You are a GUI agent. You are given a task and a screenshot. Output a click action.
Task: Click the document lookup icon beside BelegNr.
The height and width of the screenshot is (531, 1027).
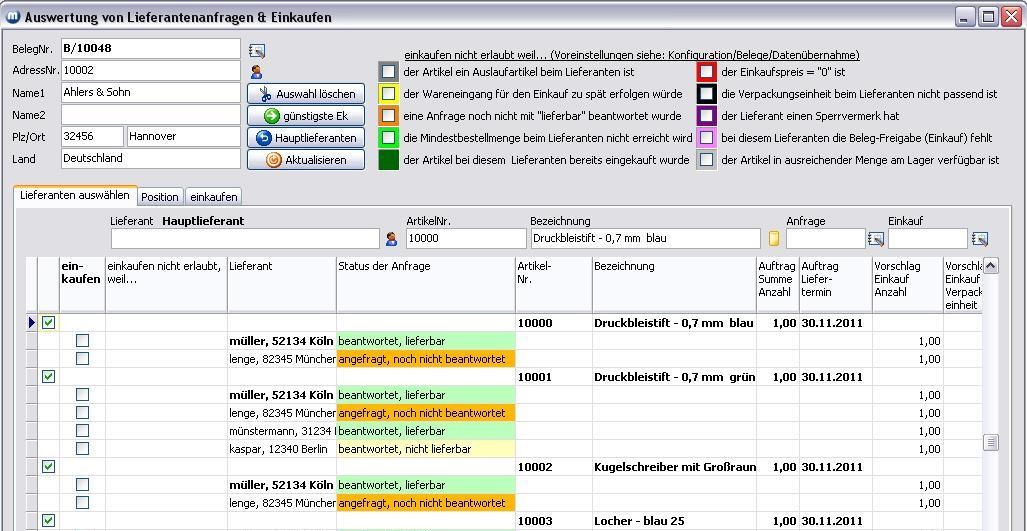coord(257,50)
